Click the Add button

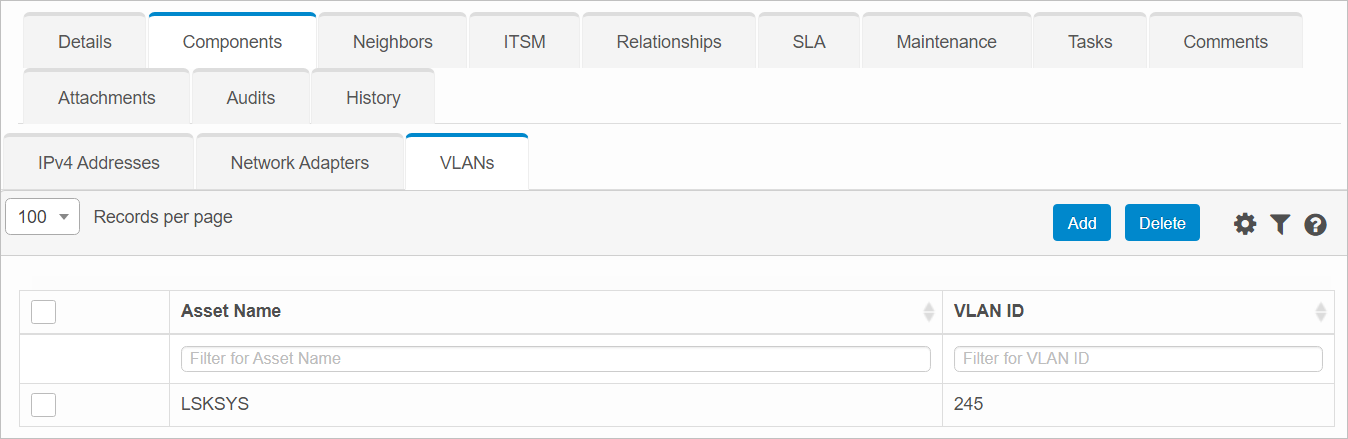pyautogui.click(x=1081, y=223)
